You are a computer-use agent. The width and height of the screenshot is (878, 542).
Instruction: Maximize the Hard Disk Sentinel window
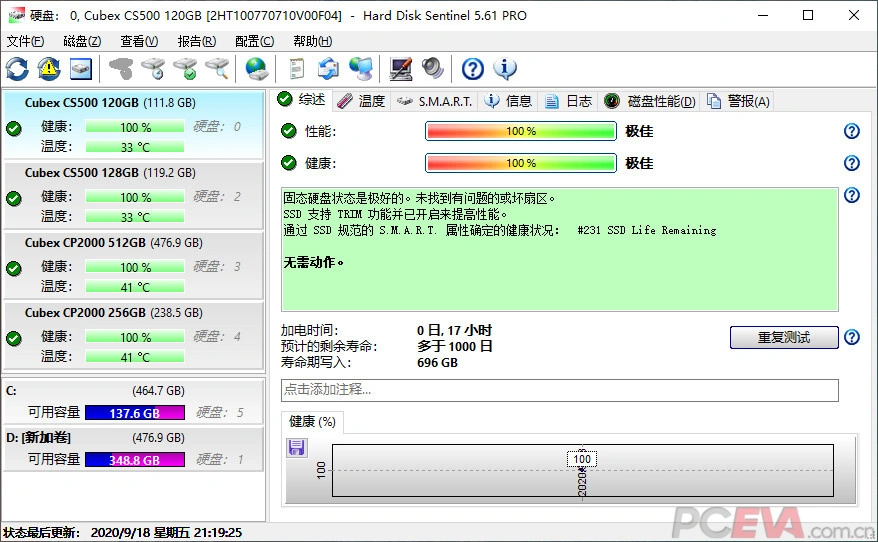click(808, 15)
